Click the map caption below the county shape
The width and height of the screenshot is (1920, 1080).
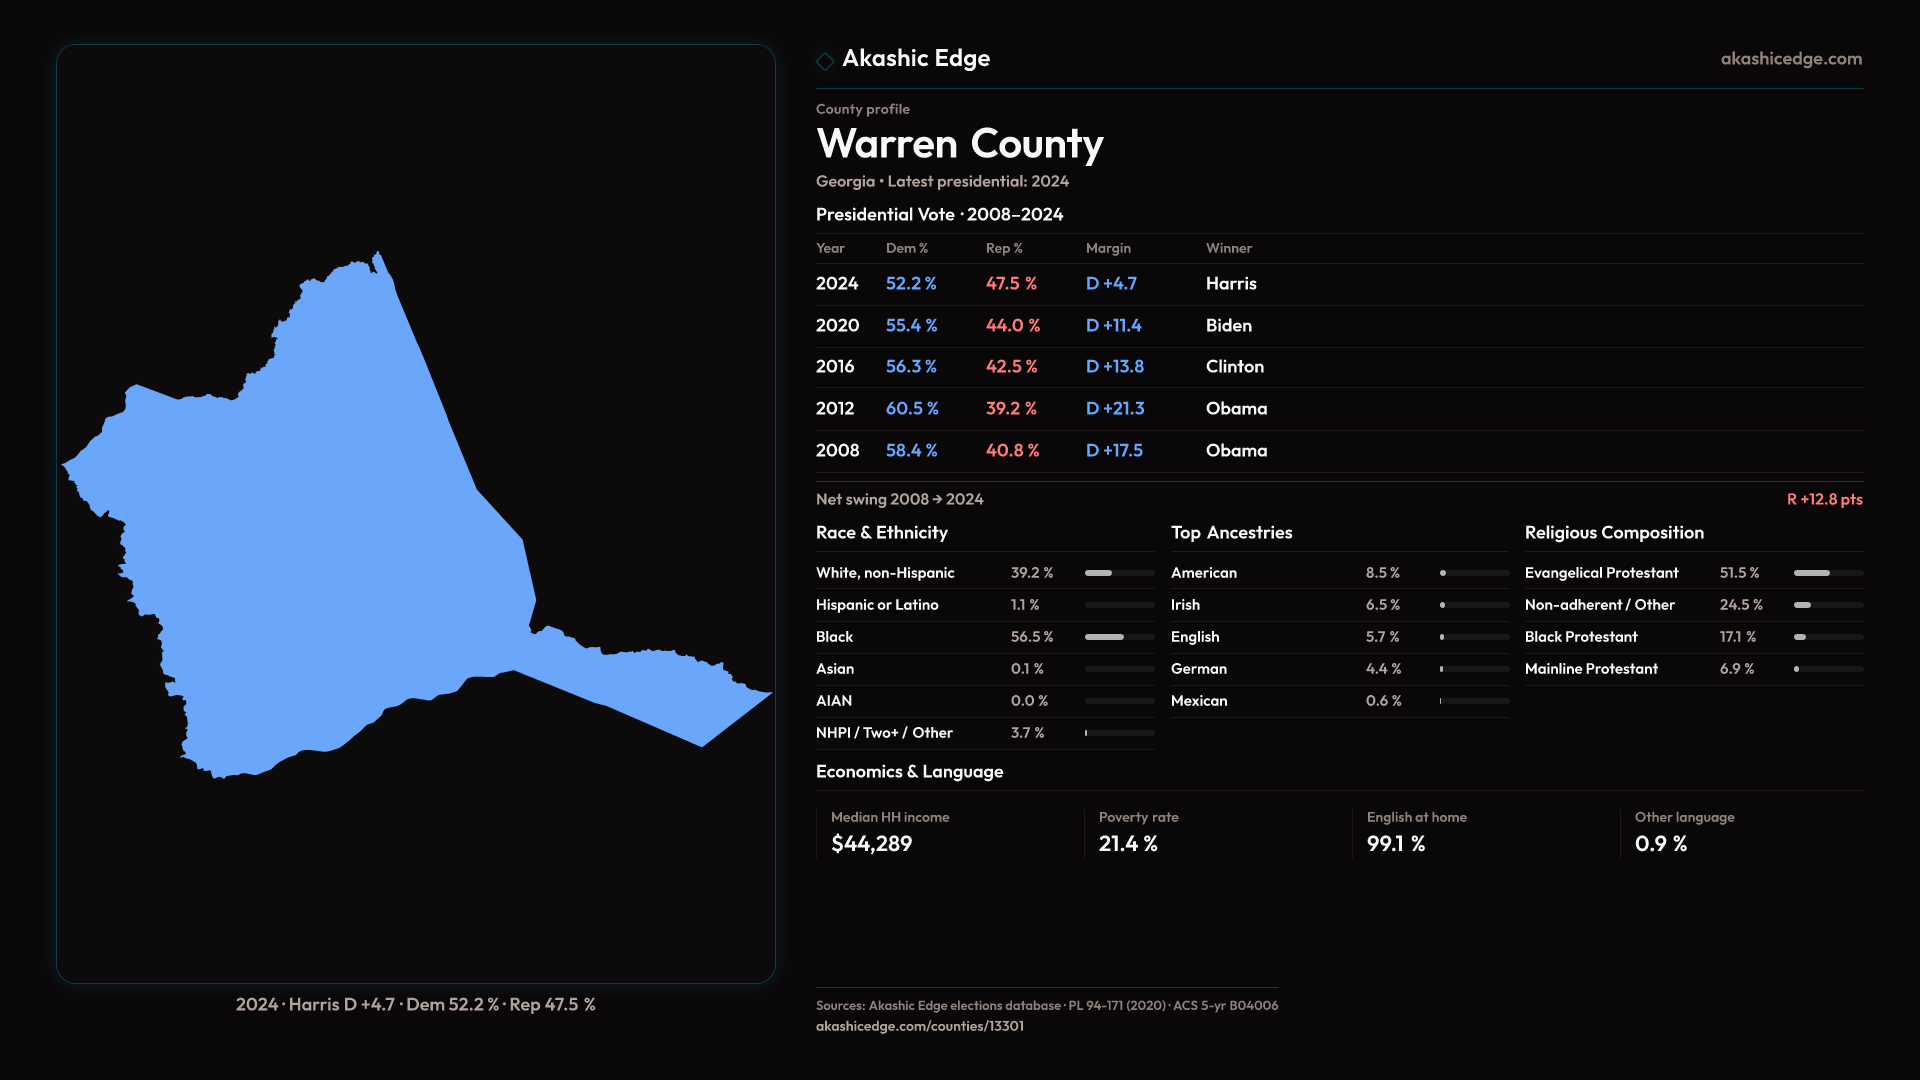(x=415, y=1005)
